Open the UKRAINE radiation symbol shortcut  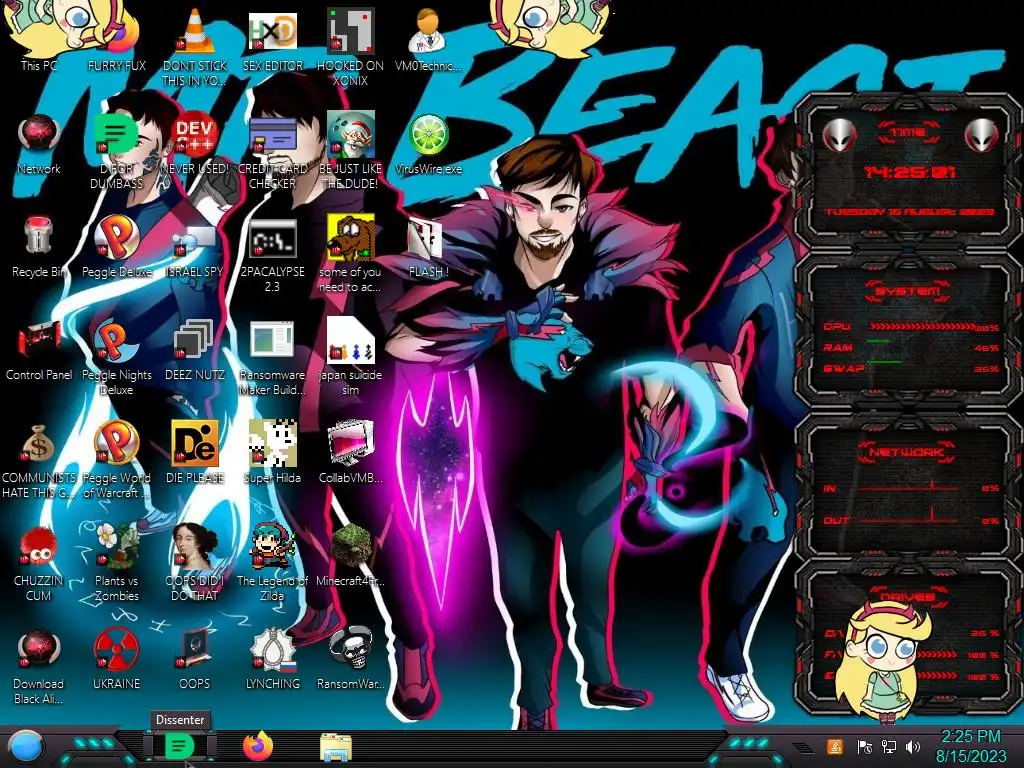tap(116, 658)
